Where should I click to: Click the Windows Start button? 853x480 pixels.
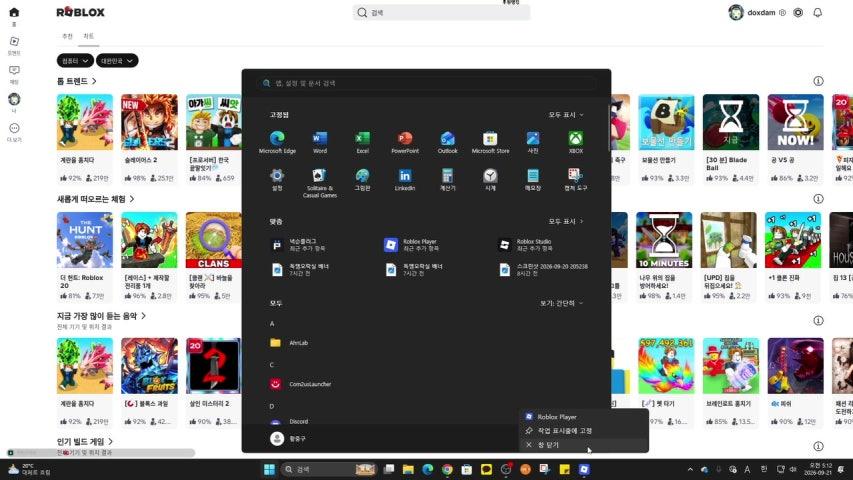[x=269, y=469]
